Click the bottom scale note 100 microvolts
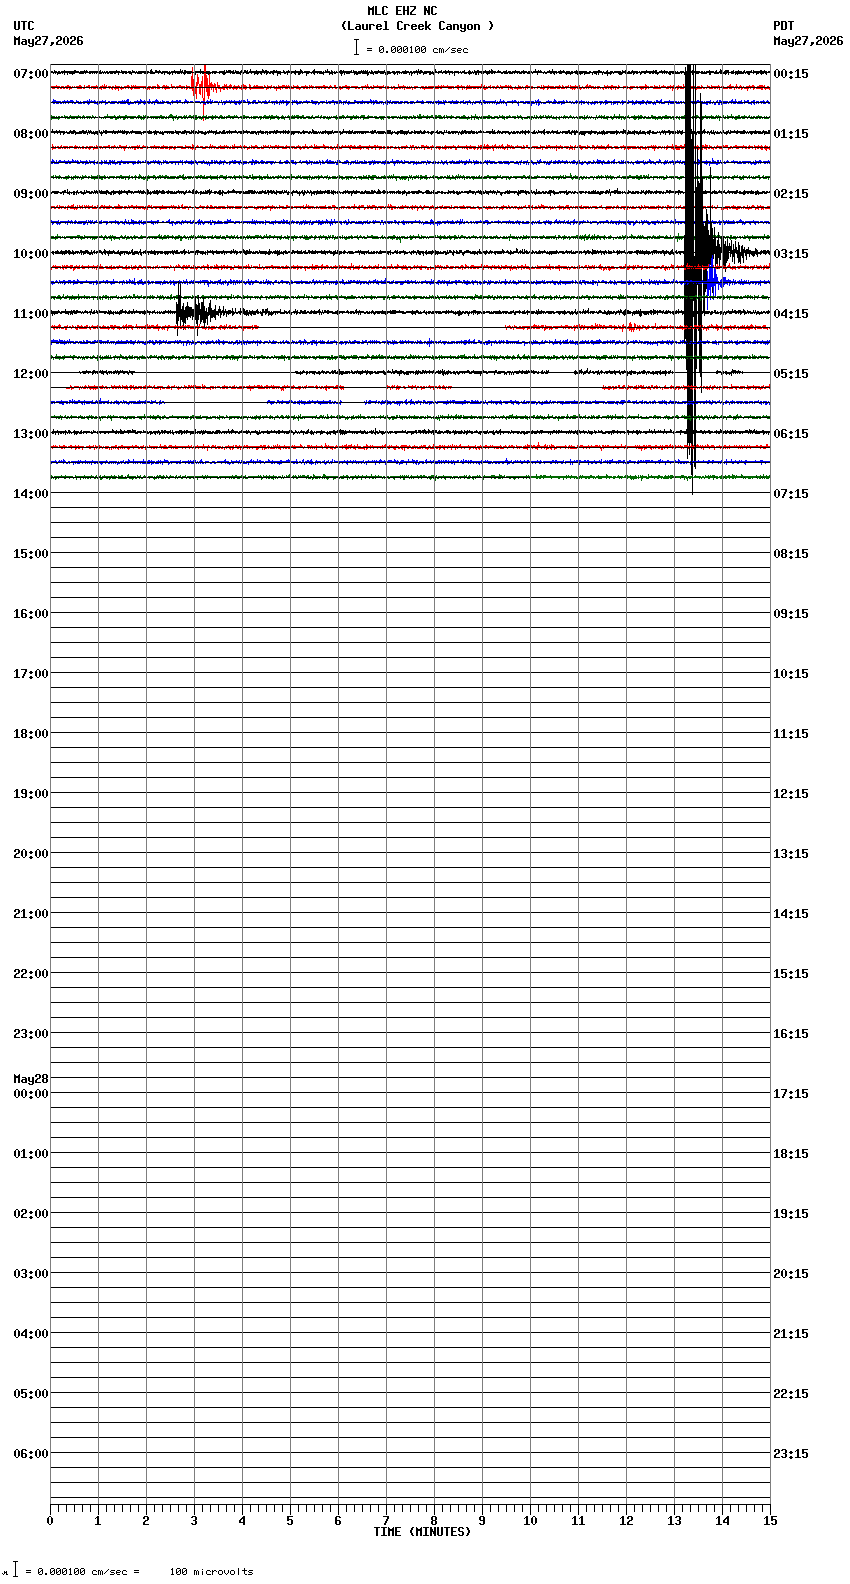 point(211,1571)
